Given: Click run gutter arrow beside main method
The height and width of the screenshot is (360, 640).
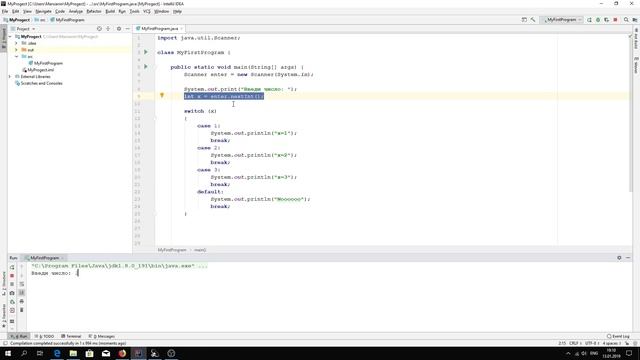Looking at the screenshot, I should (146, 67).
